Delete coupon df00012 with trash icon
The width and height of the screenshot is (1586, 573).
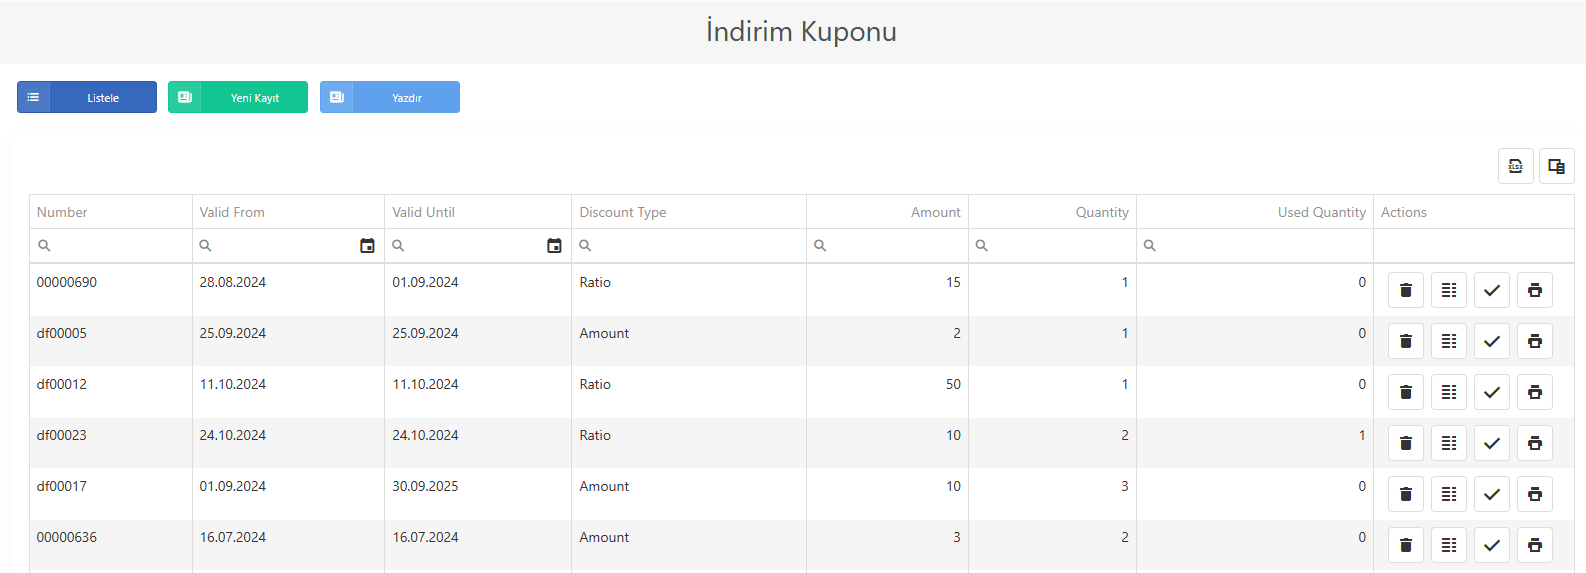pyautogui.click(x=1406, y=392)
